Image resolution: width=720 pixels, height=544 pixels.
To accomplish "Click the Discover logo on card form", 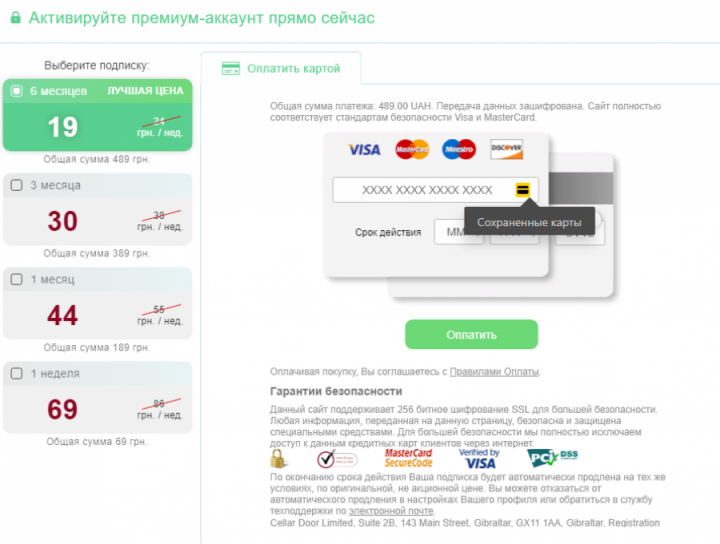I will [x=506, y=150].
